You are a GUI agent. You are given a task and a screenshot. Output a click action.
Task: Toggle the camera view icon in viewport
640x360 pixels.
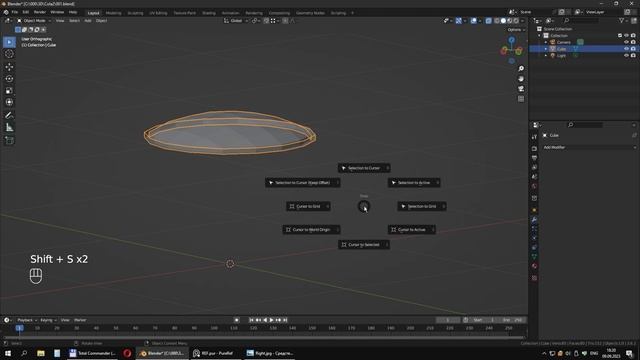521,89
